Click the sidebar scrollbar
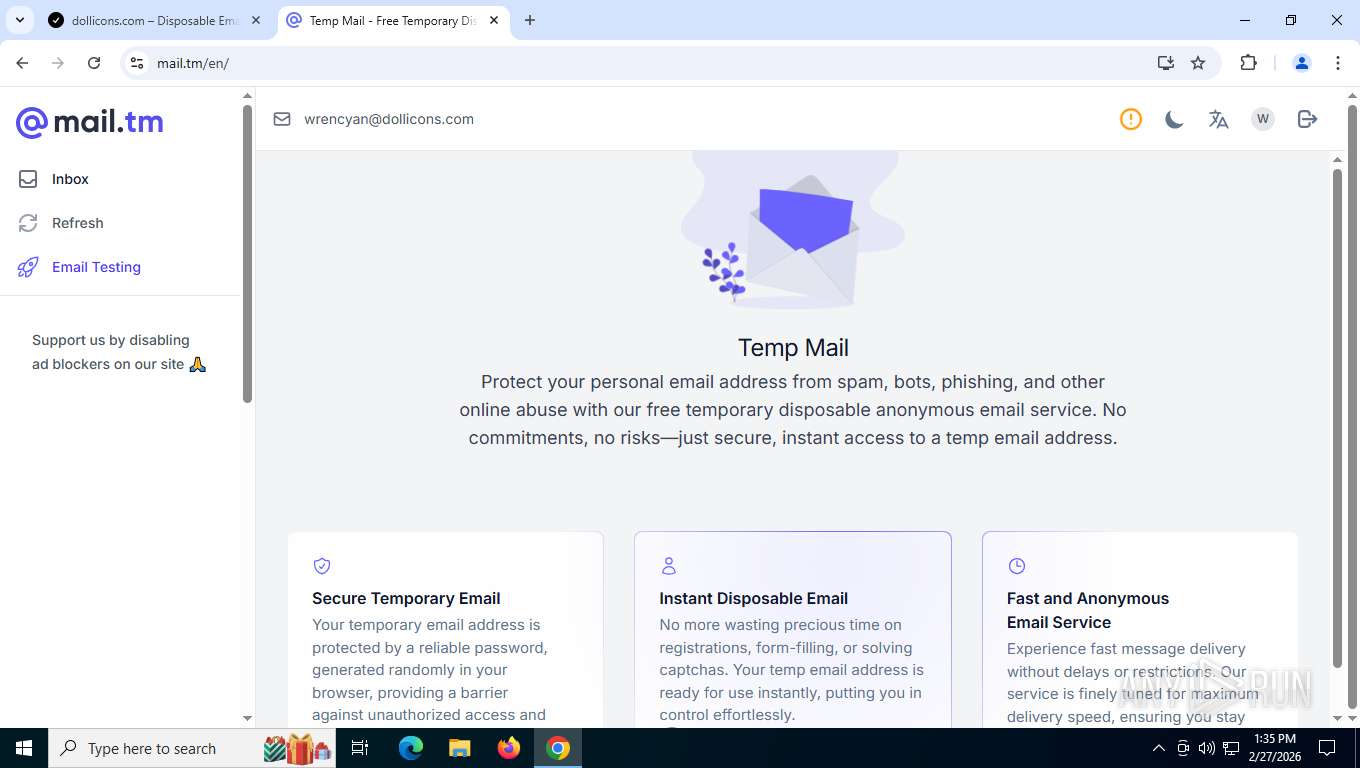The width and height of the screenshot is (1360, 768). [248, 253]
